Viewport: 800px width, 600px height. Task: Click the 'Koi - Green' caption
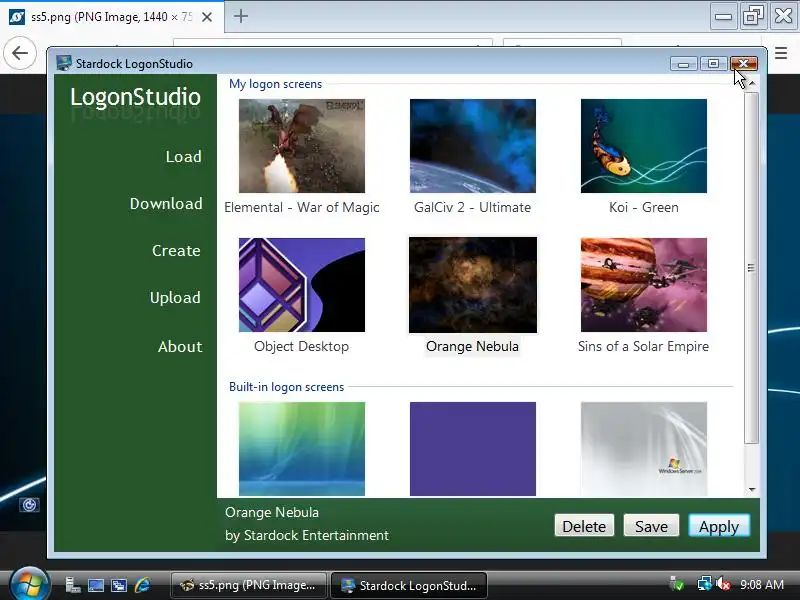pyautogui.click(x=644, y=207)
